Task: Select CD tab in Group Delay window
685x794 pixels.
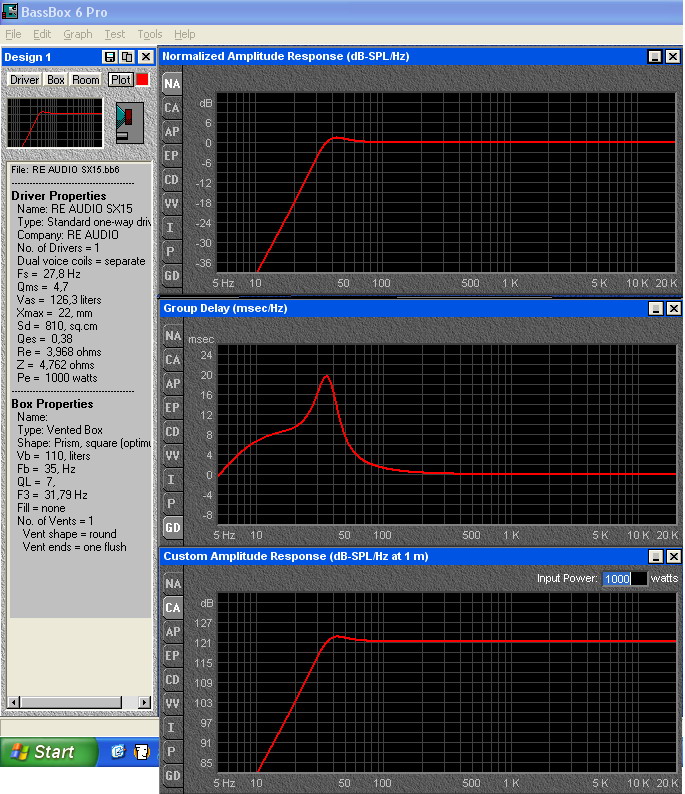Action: click(173, 431)
